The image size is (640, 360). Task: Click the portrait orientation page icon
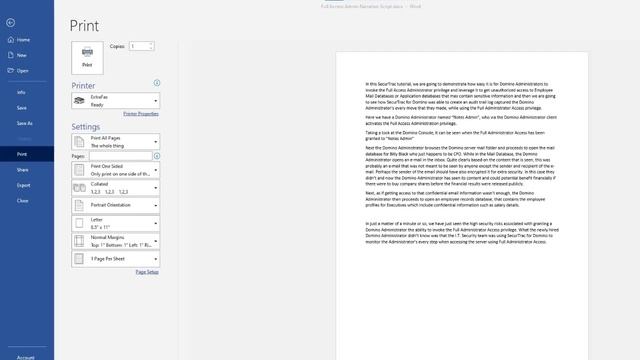click(x=79, y=205)
